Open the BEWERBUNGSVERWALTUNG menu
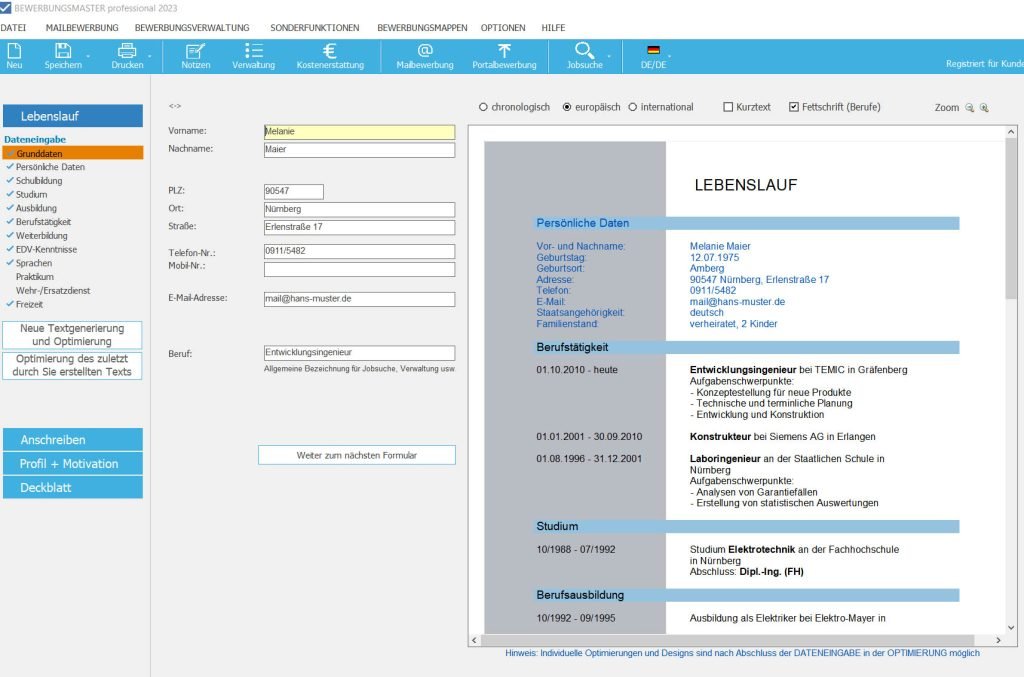Viewport: 1024px width, 677px height. (x=192, y=27)
